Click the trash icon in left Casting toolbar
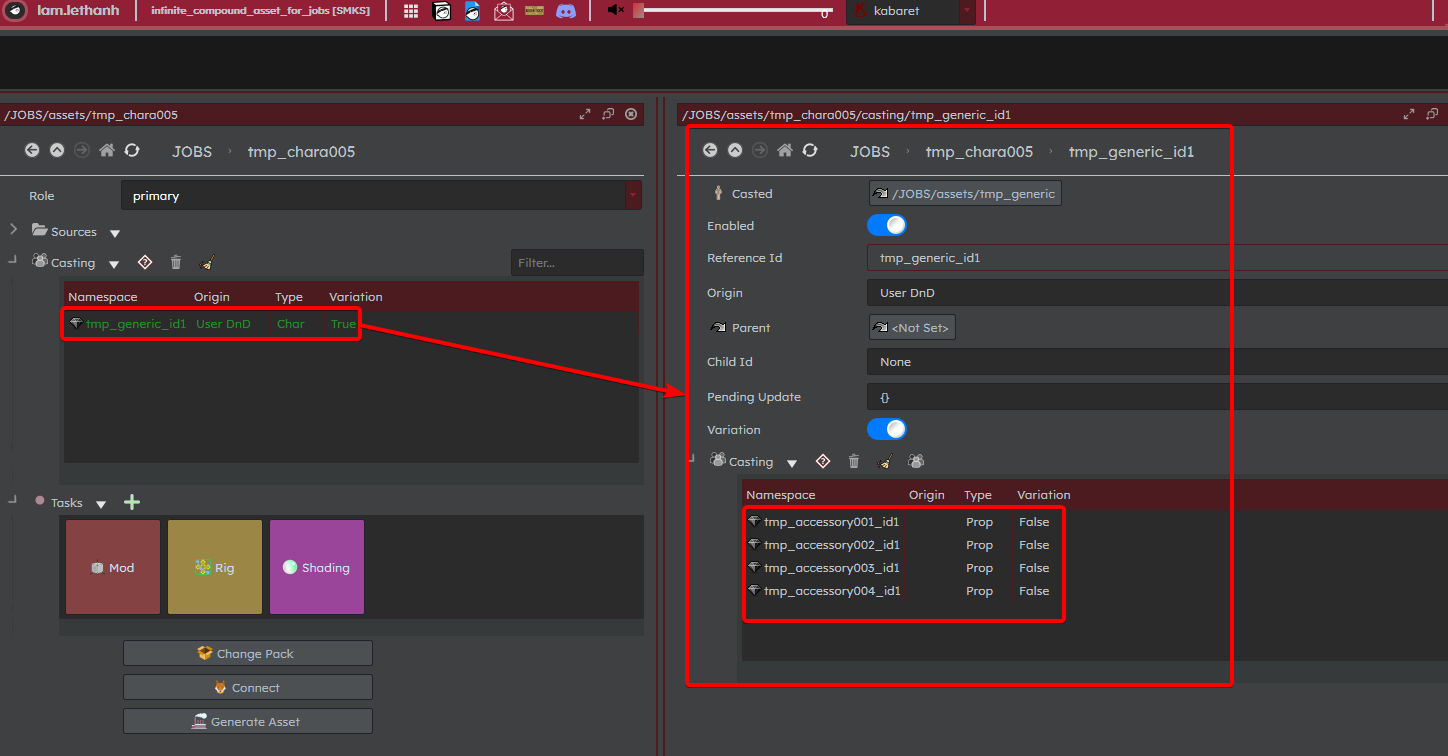The height and width of the screenshot is (756, 1448). point(176,262)
